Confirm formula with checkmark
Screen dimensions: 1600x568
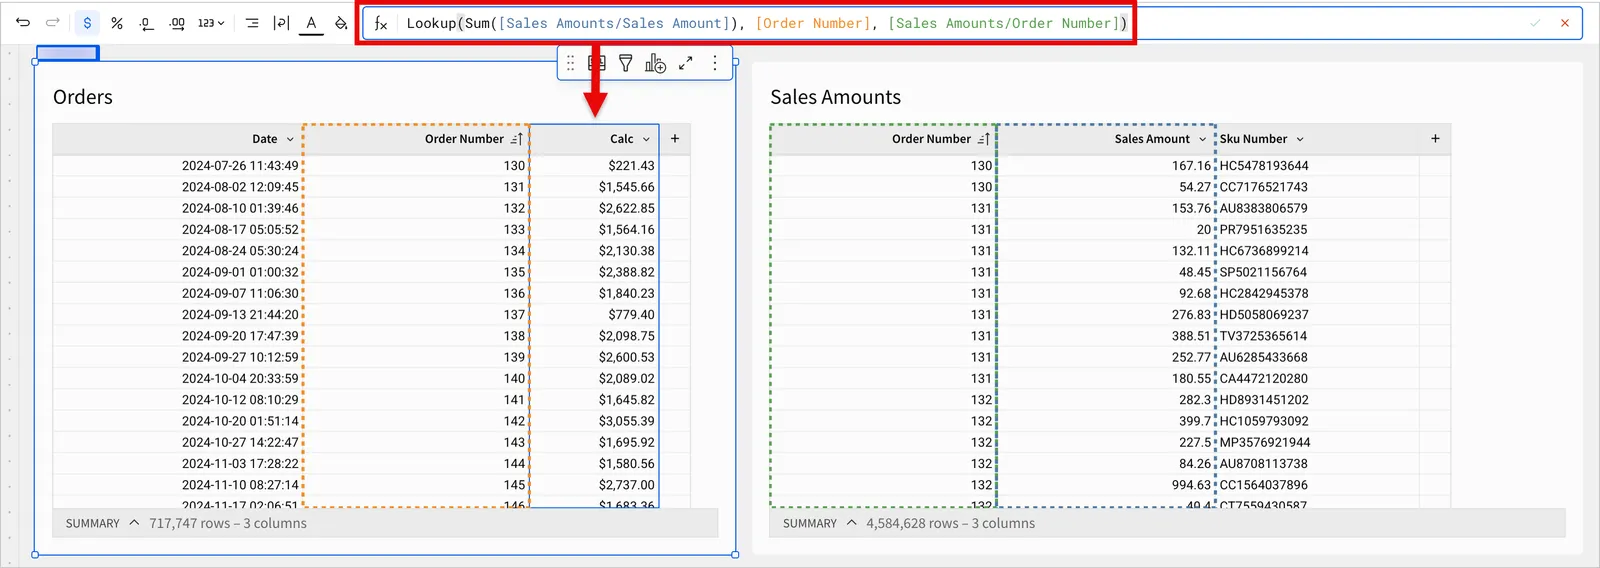click(1535, 23)
